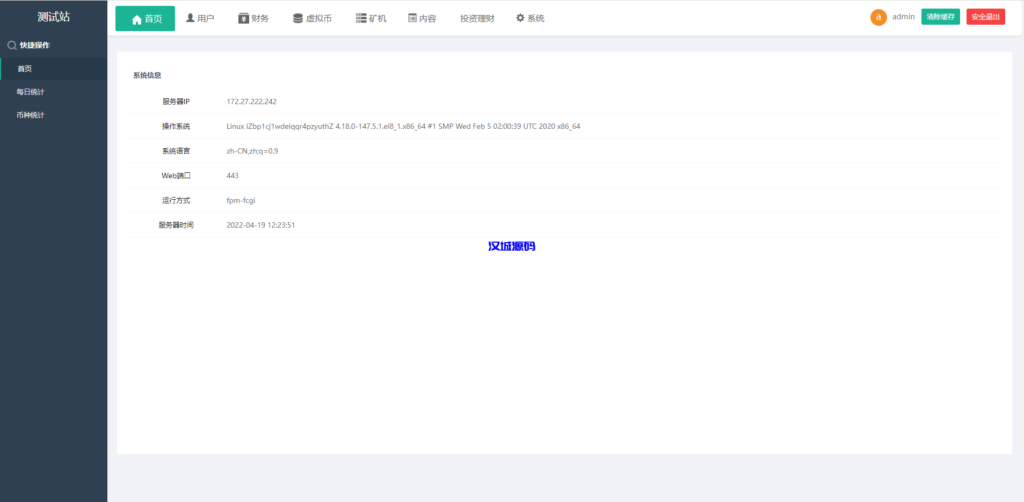The height and width of the screenshot is (502, 1024).
Task: Go to 币种统计 in the sidebar
Action: point(30,115)
